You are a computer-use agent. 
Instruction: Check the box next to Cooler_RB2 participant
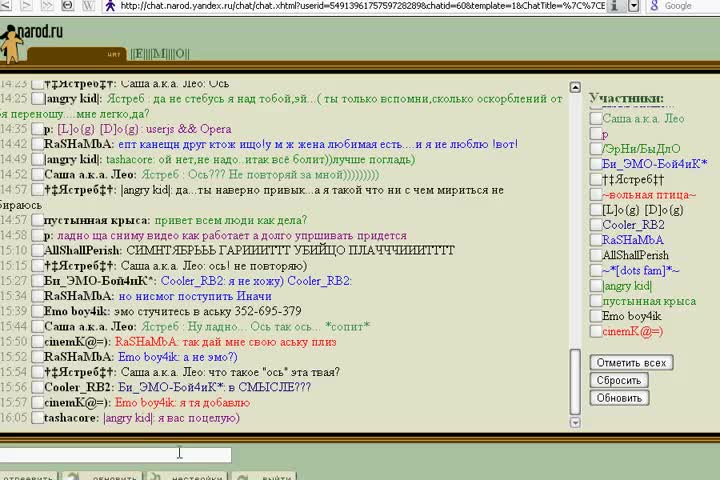[x=595, y=225]
